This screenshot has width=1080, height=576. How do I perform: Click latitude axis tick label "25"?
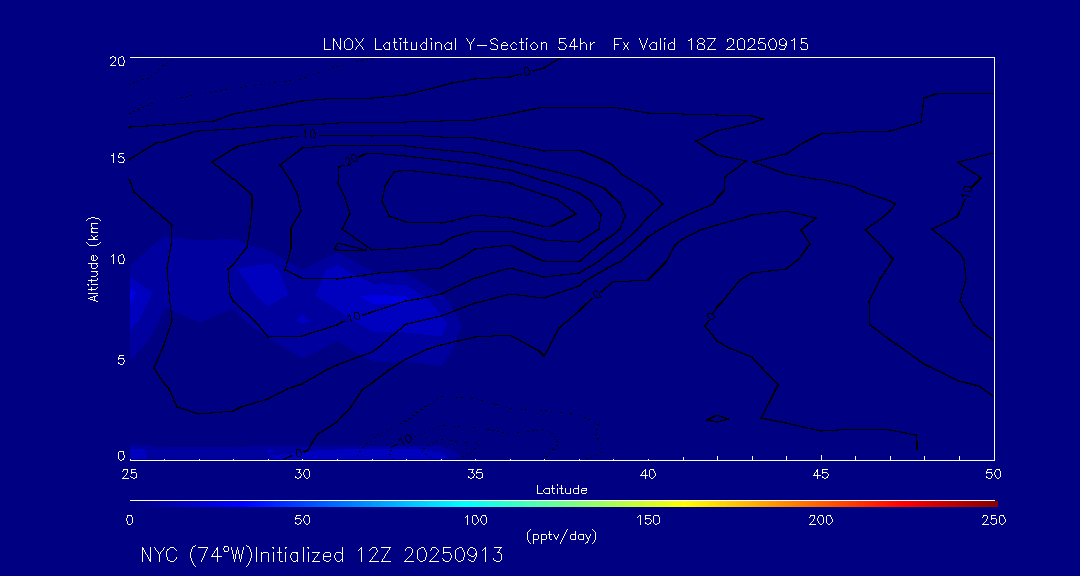coord(129,475)
